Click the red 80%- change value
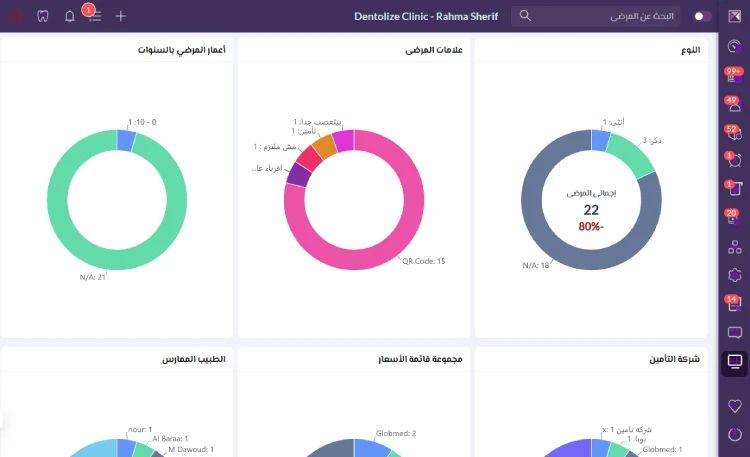The image size is (750, 457). (591, 227)
